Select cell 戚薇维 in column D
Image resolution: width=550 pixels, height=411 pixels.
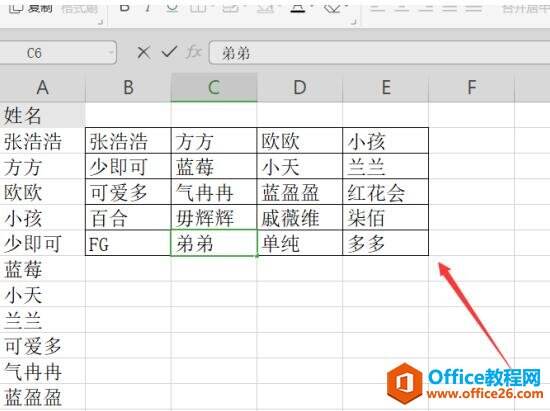300,217
